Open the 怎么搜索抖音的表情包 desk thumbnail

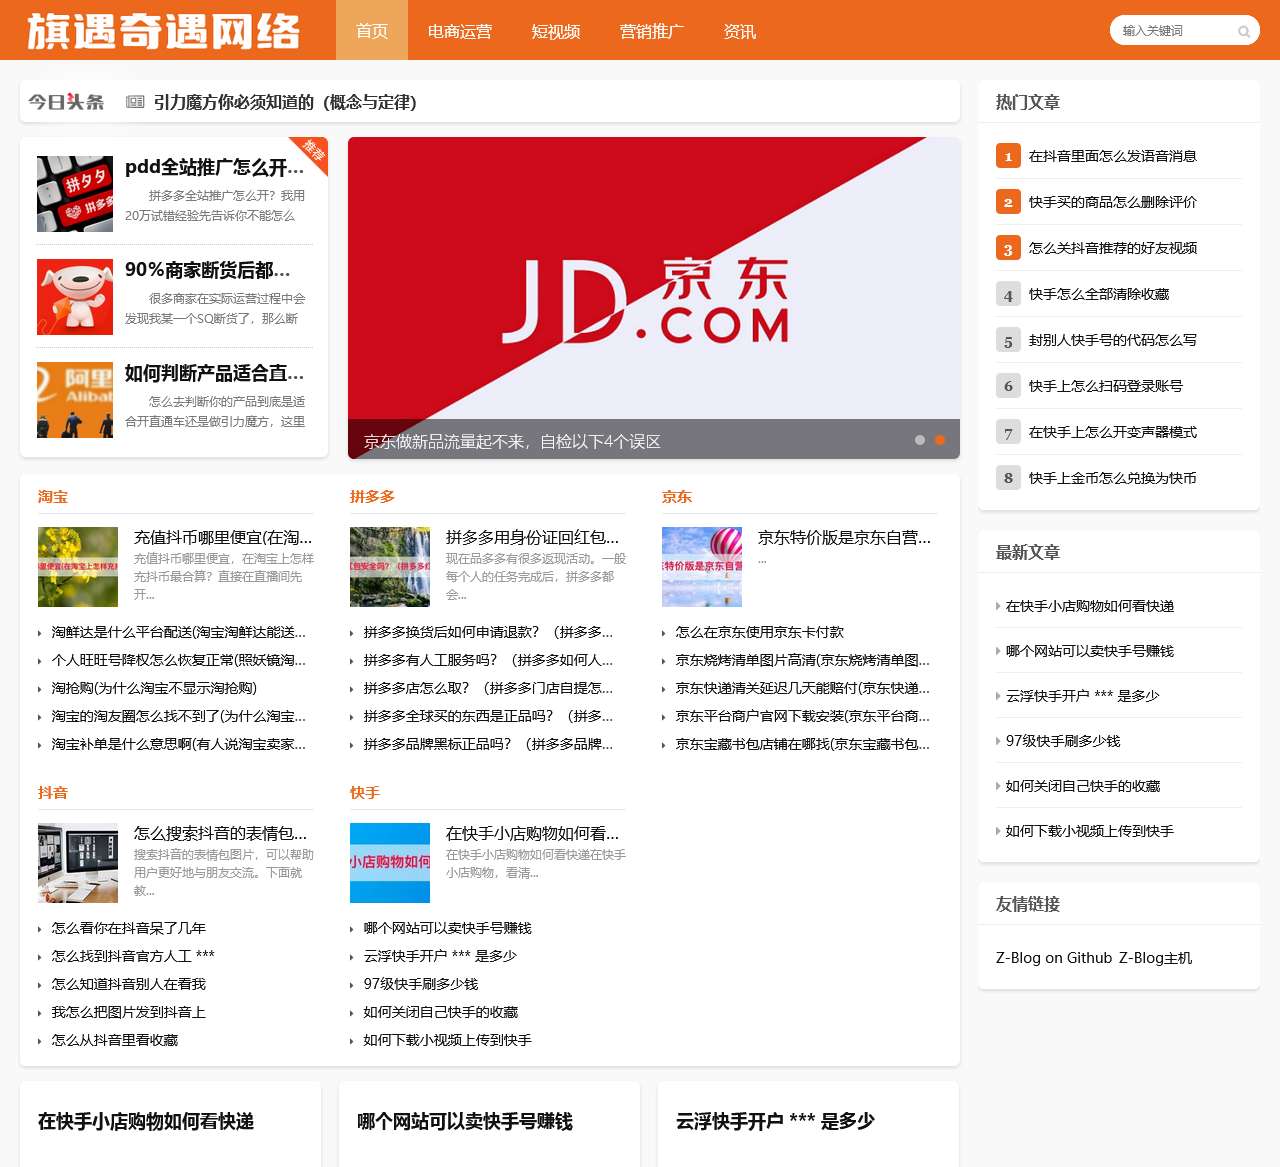point(78,863)
